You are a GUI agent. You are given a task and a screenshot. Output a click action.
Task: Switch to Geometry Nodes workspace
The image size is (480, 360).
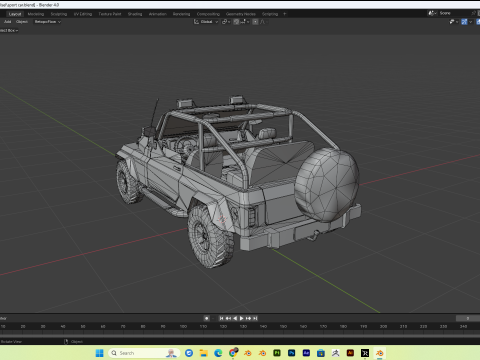click(241, 14)
